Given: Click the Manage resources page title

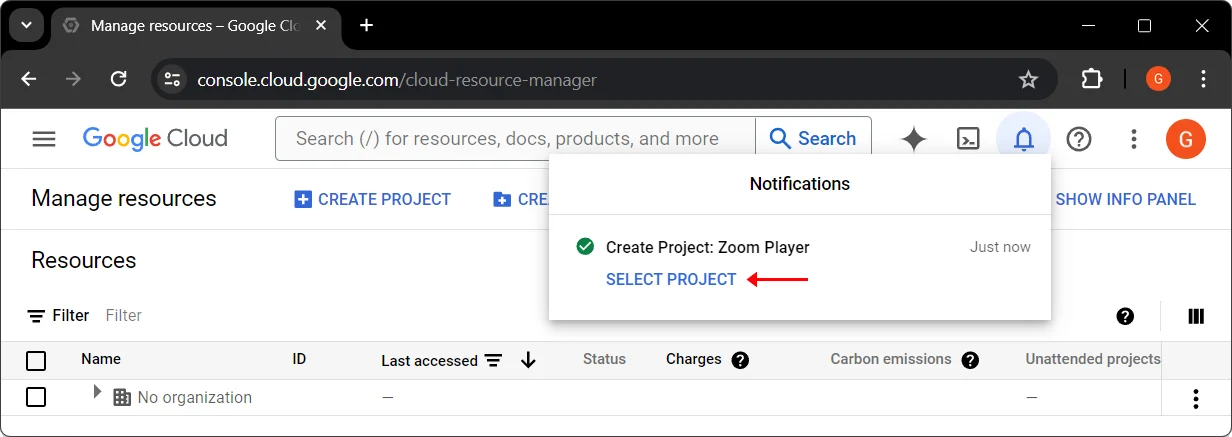Looking at the screenshot, I should [x=124, y=199].
